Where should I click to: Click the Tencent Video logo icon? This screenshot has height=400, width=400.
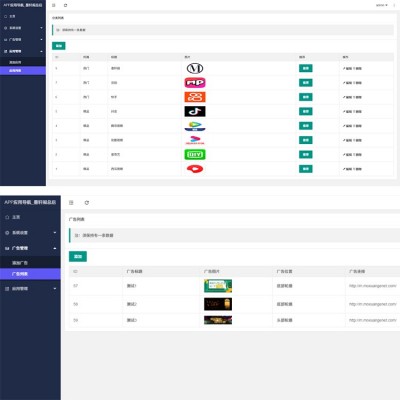(195, 126)
